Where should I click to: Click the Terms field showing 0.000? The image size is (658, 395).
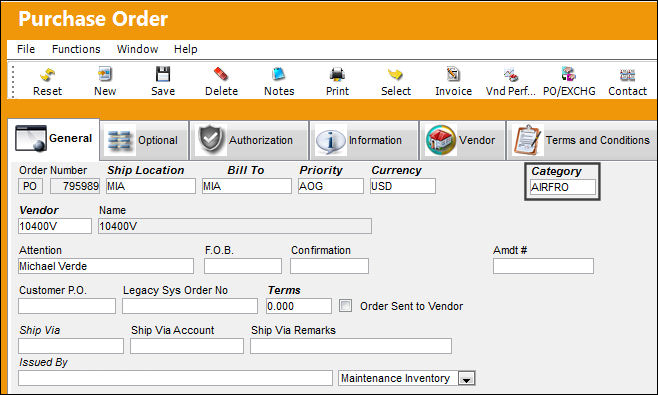click(x=299, y=306)
